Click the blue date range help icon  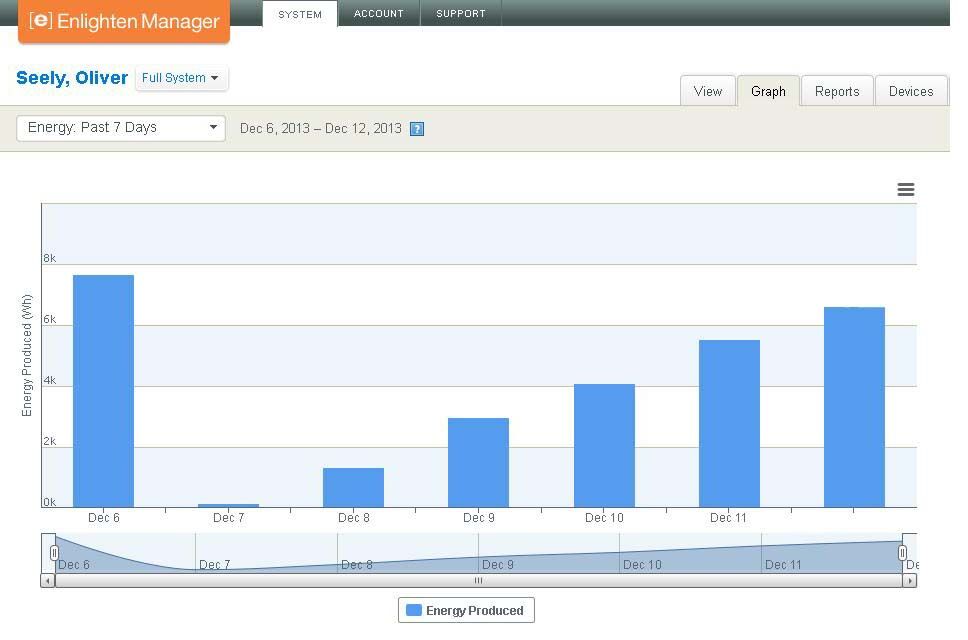point(417,129)
